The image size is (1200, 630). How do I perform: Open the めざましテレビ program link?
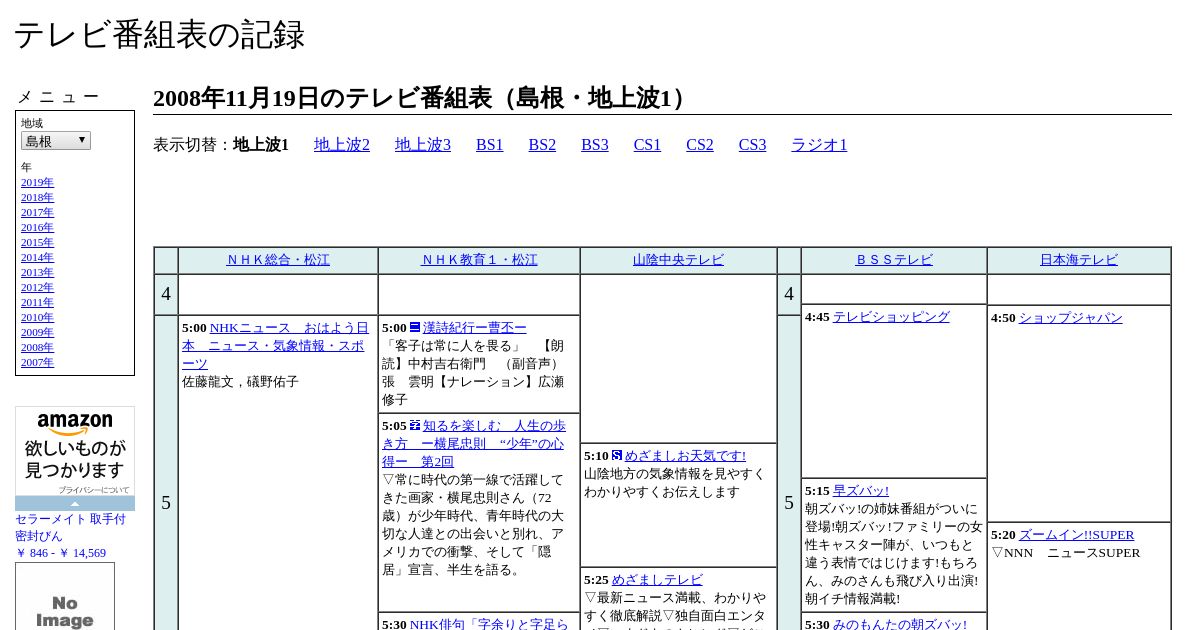coord(657,580)
